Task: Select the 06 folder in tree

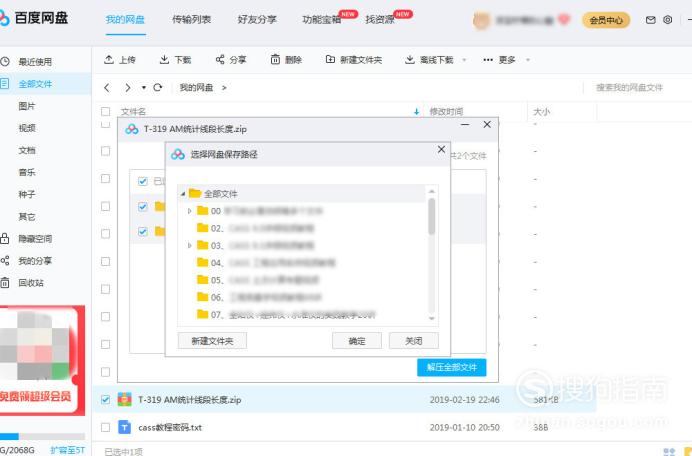Action: (260, 297)
